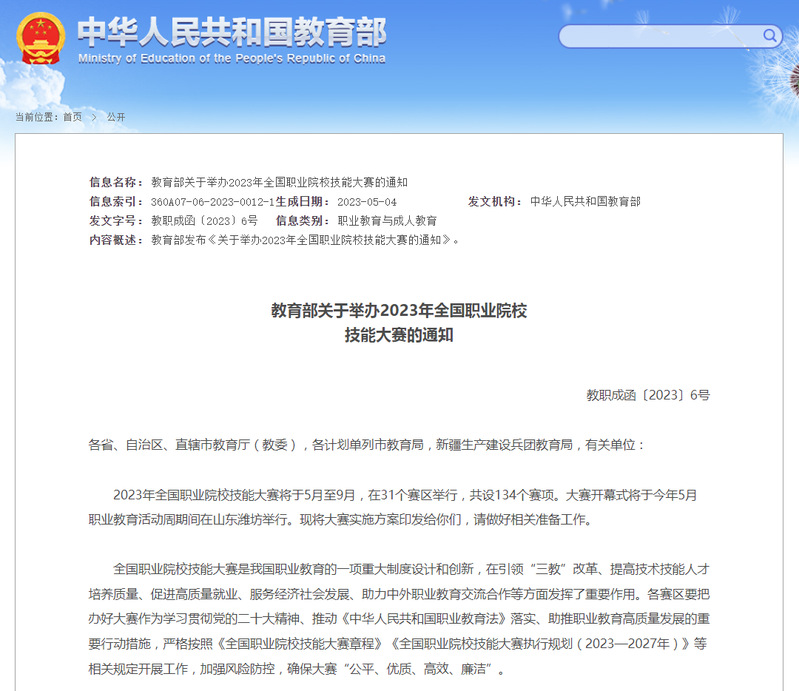Click the paragraph starting 2023年全国职业院校技能大赛将于5月
799x691 pixels.
coord(399,507)
